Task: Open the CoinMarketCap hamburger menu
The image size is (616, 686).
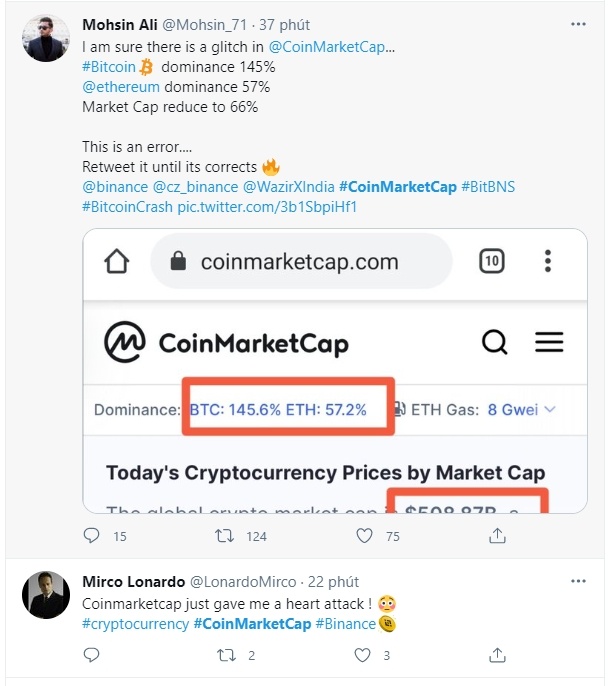Action: point(549,343)
